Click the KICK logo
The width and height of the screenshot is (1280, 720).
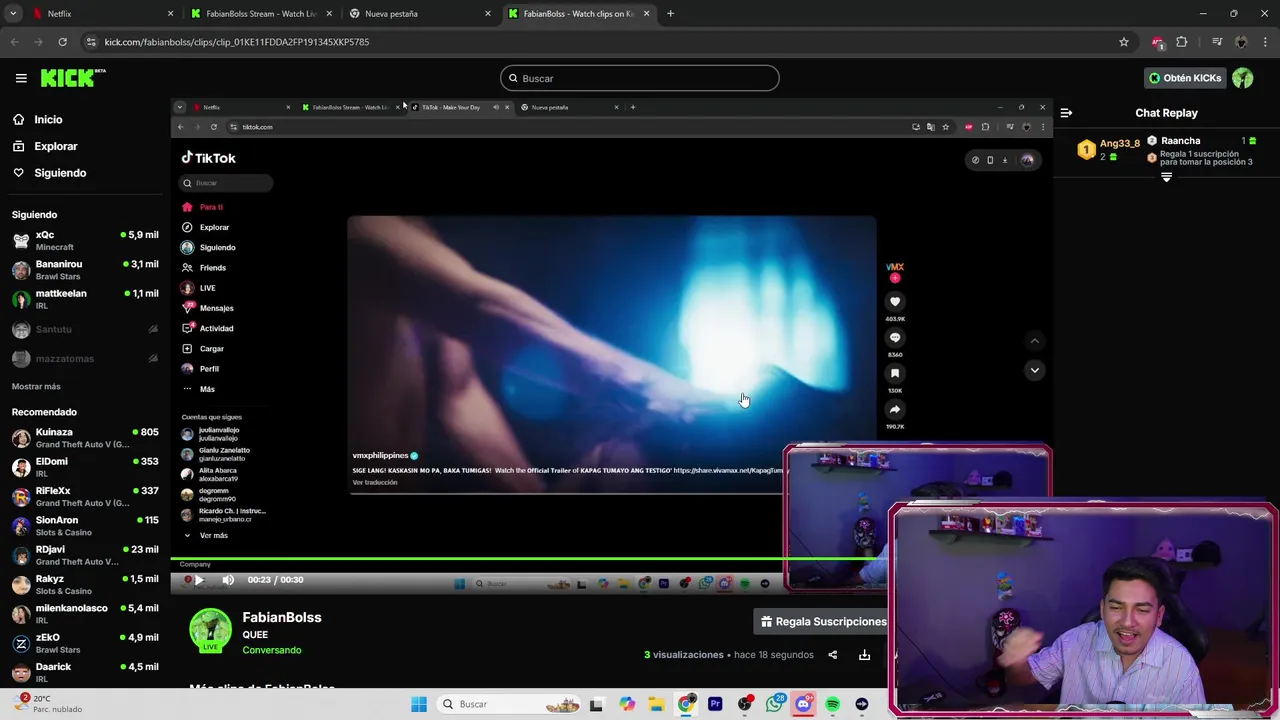point(72,78)
